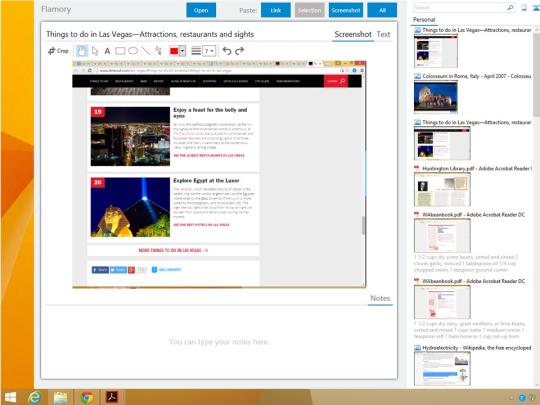Select the Crop tool

coord(58,51)
